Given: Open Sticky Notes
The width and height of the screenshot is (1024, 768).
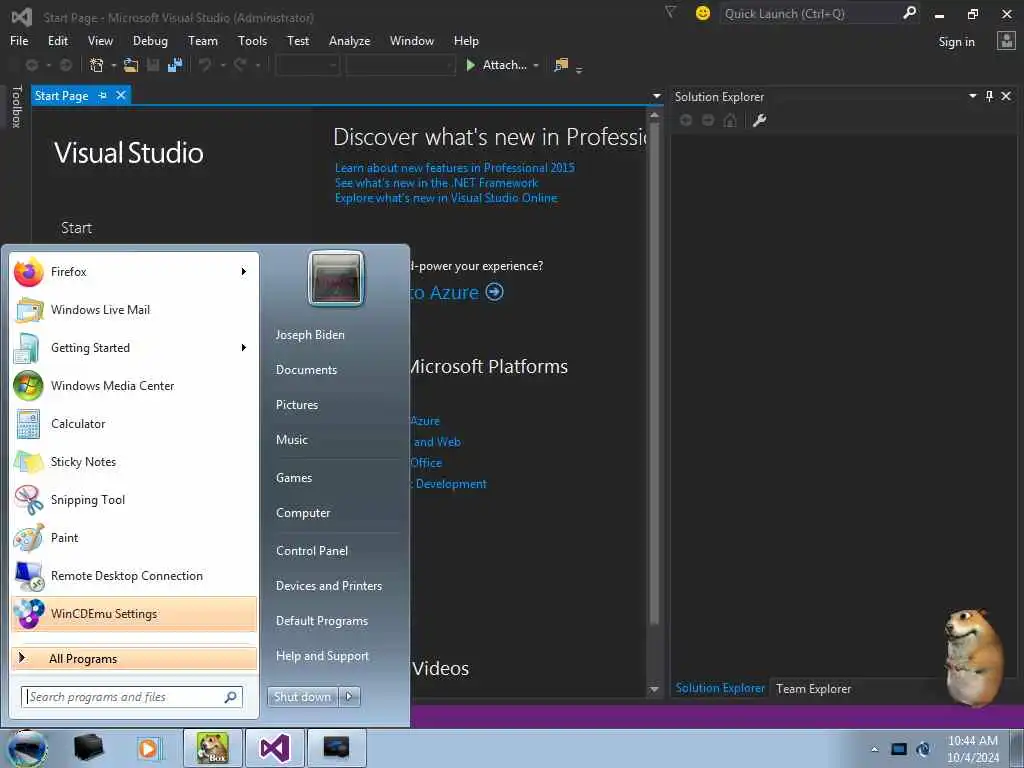Looking at the screenshot, I should 135,462.
